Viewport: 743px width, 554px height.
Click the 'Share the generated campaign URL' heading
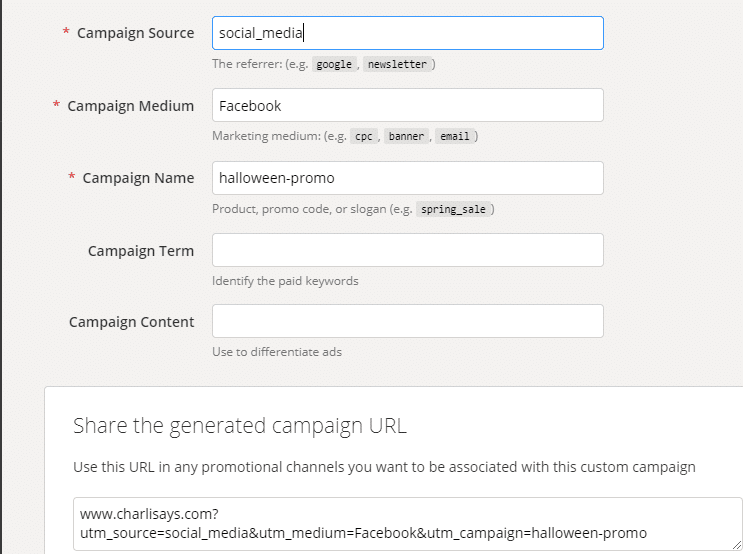240,426
